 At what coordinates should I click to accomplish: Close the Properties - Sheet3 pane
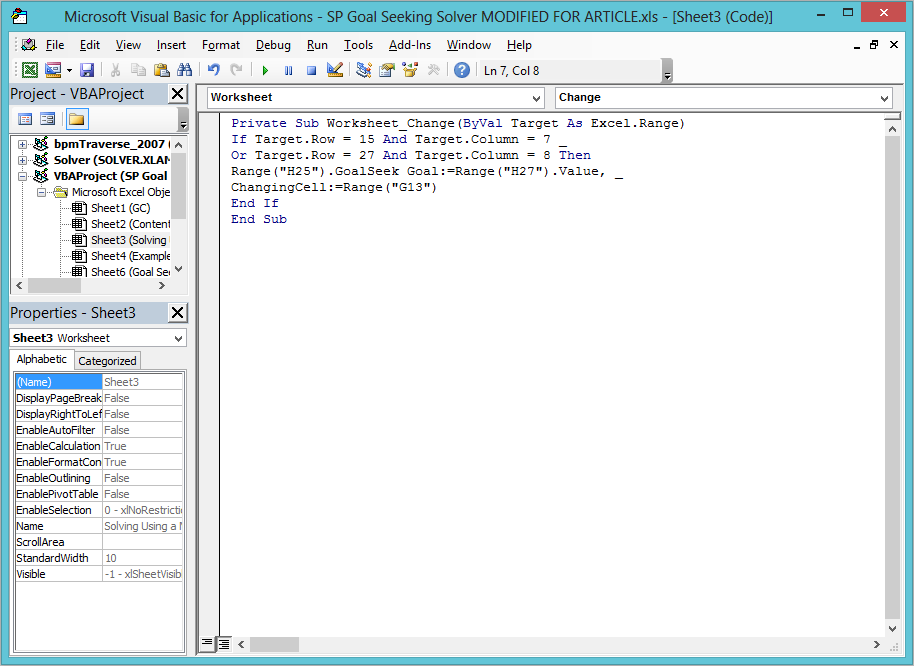178,313
